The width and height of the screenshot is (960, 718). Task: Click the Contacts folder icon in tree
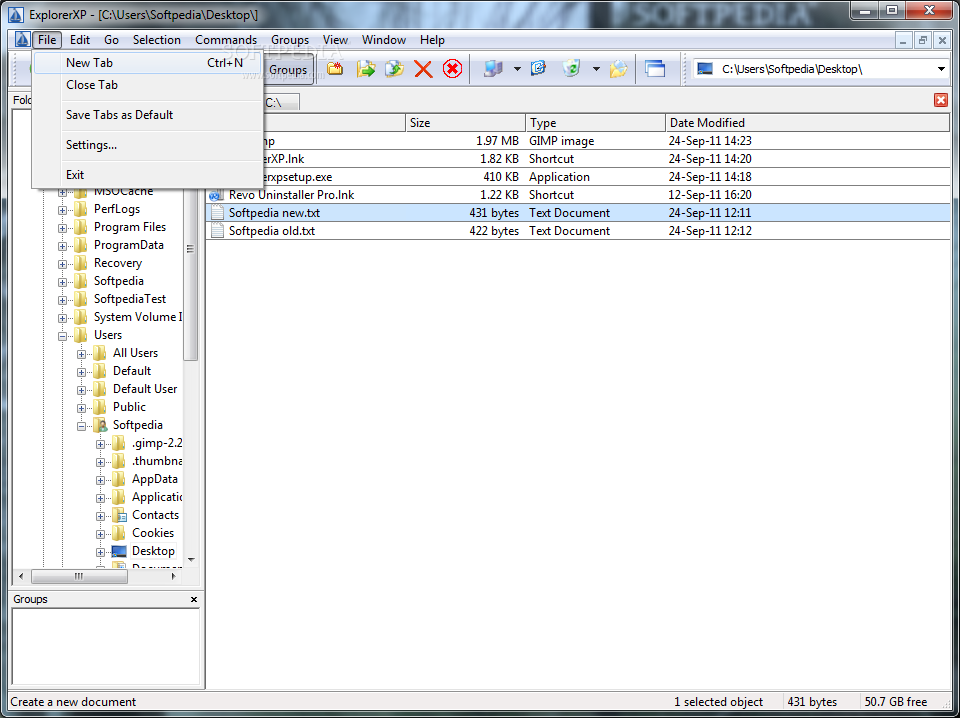pos(119,515)
